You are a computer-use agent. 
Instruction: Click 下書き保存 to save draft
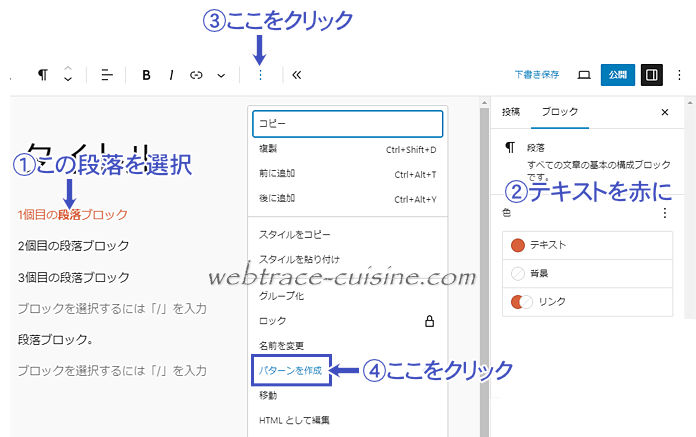537,75
